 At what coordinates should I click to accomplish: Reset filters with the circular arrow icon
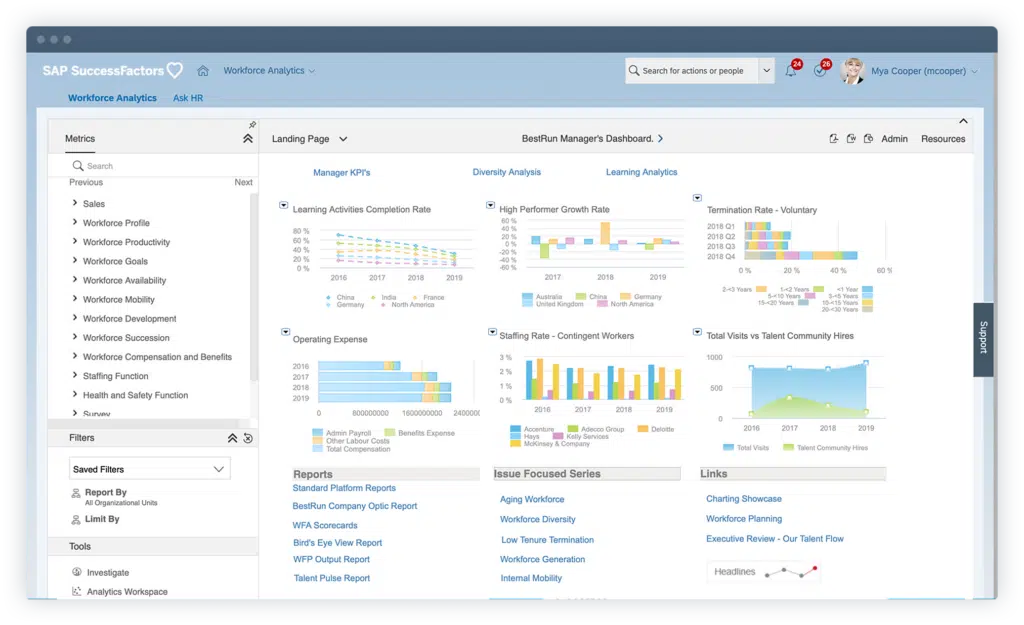click(248, 438)
